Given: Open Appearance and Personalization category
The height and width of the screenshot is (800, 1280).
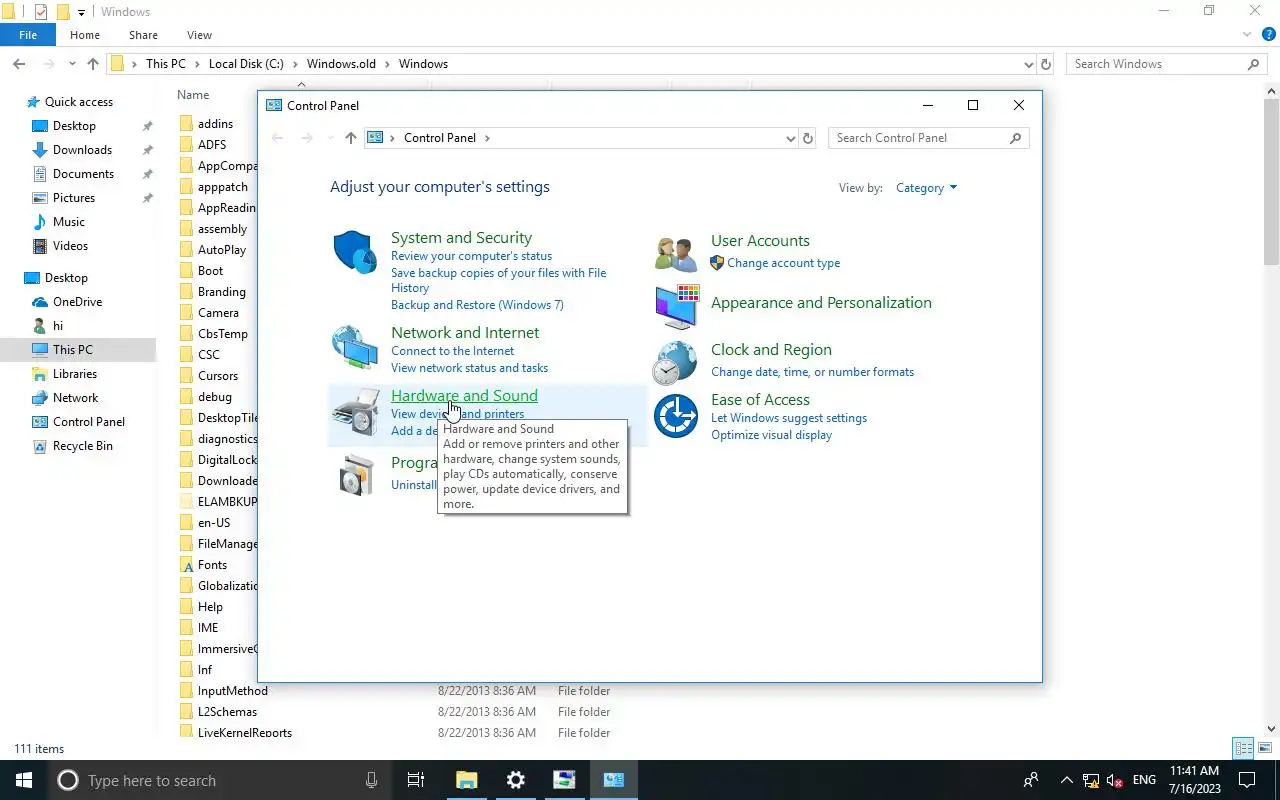Looking at the screenshot, I should pyautogui.click(x=821, y=303).
